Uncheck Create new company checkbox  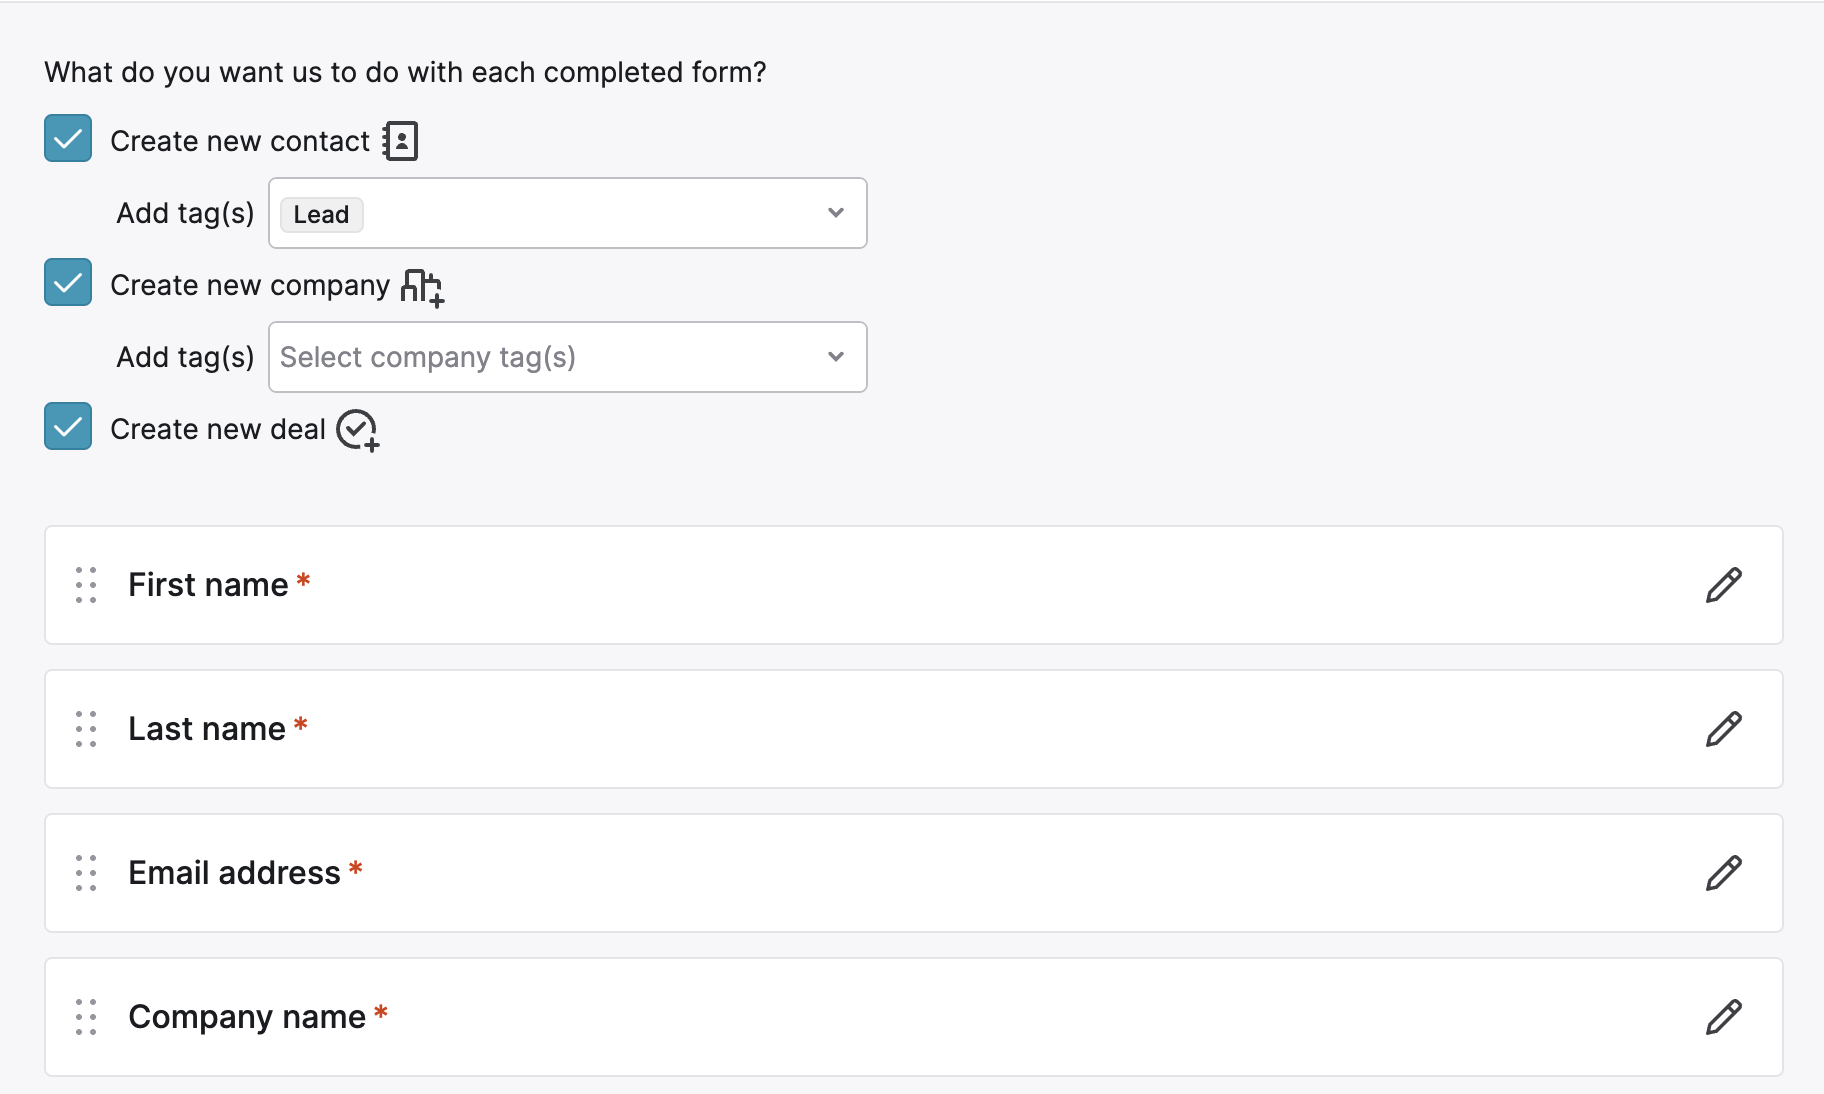click(x=68, y=282)
